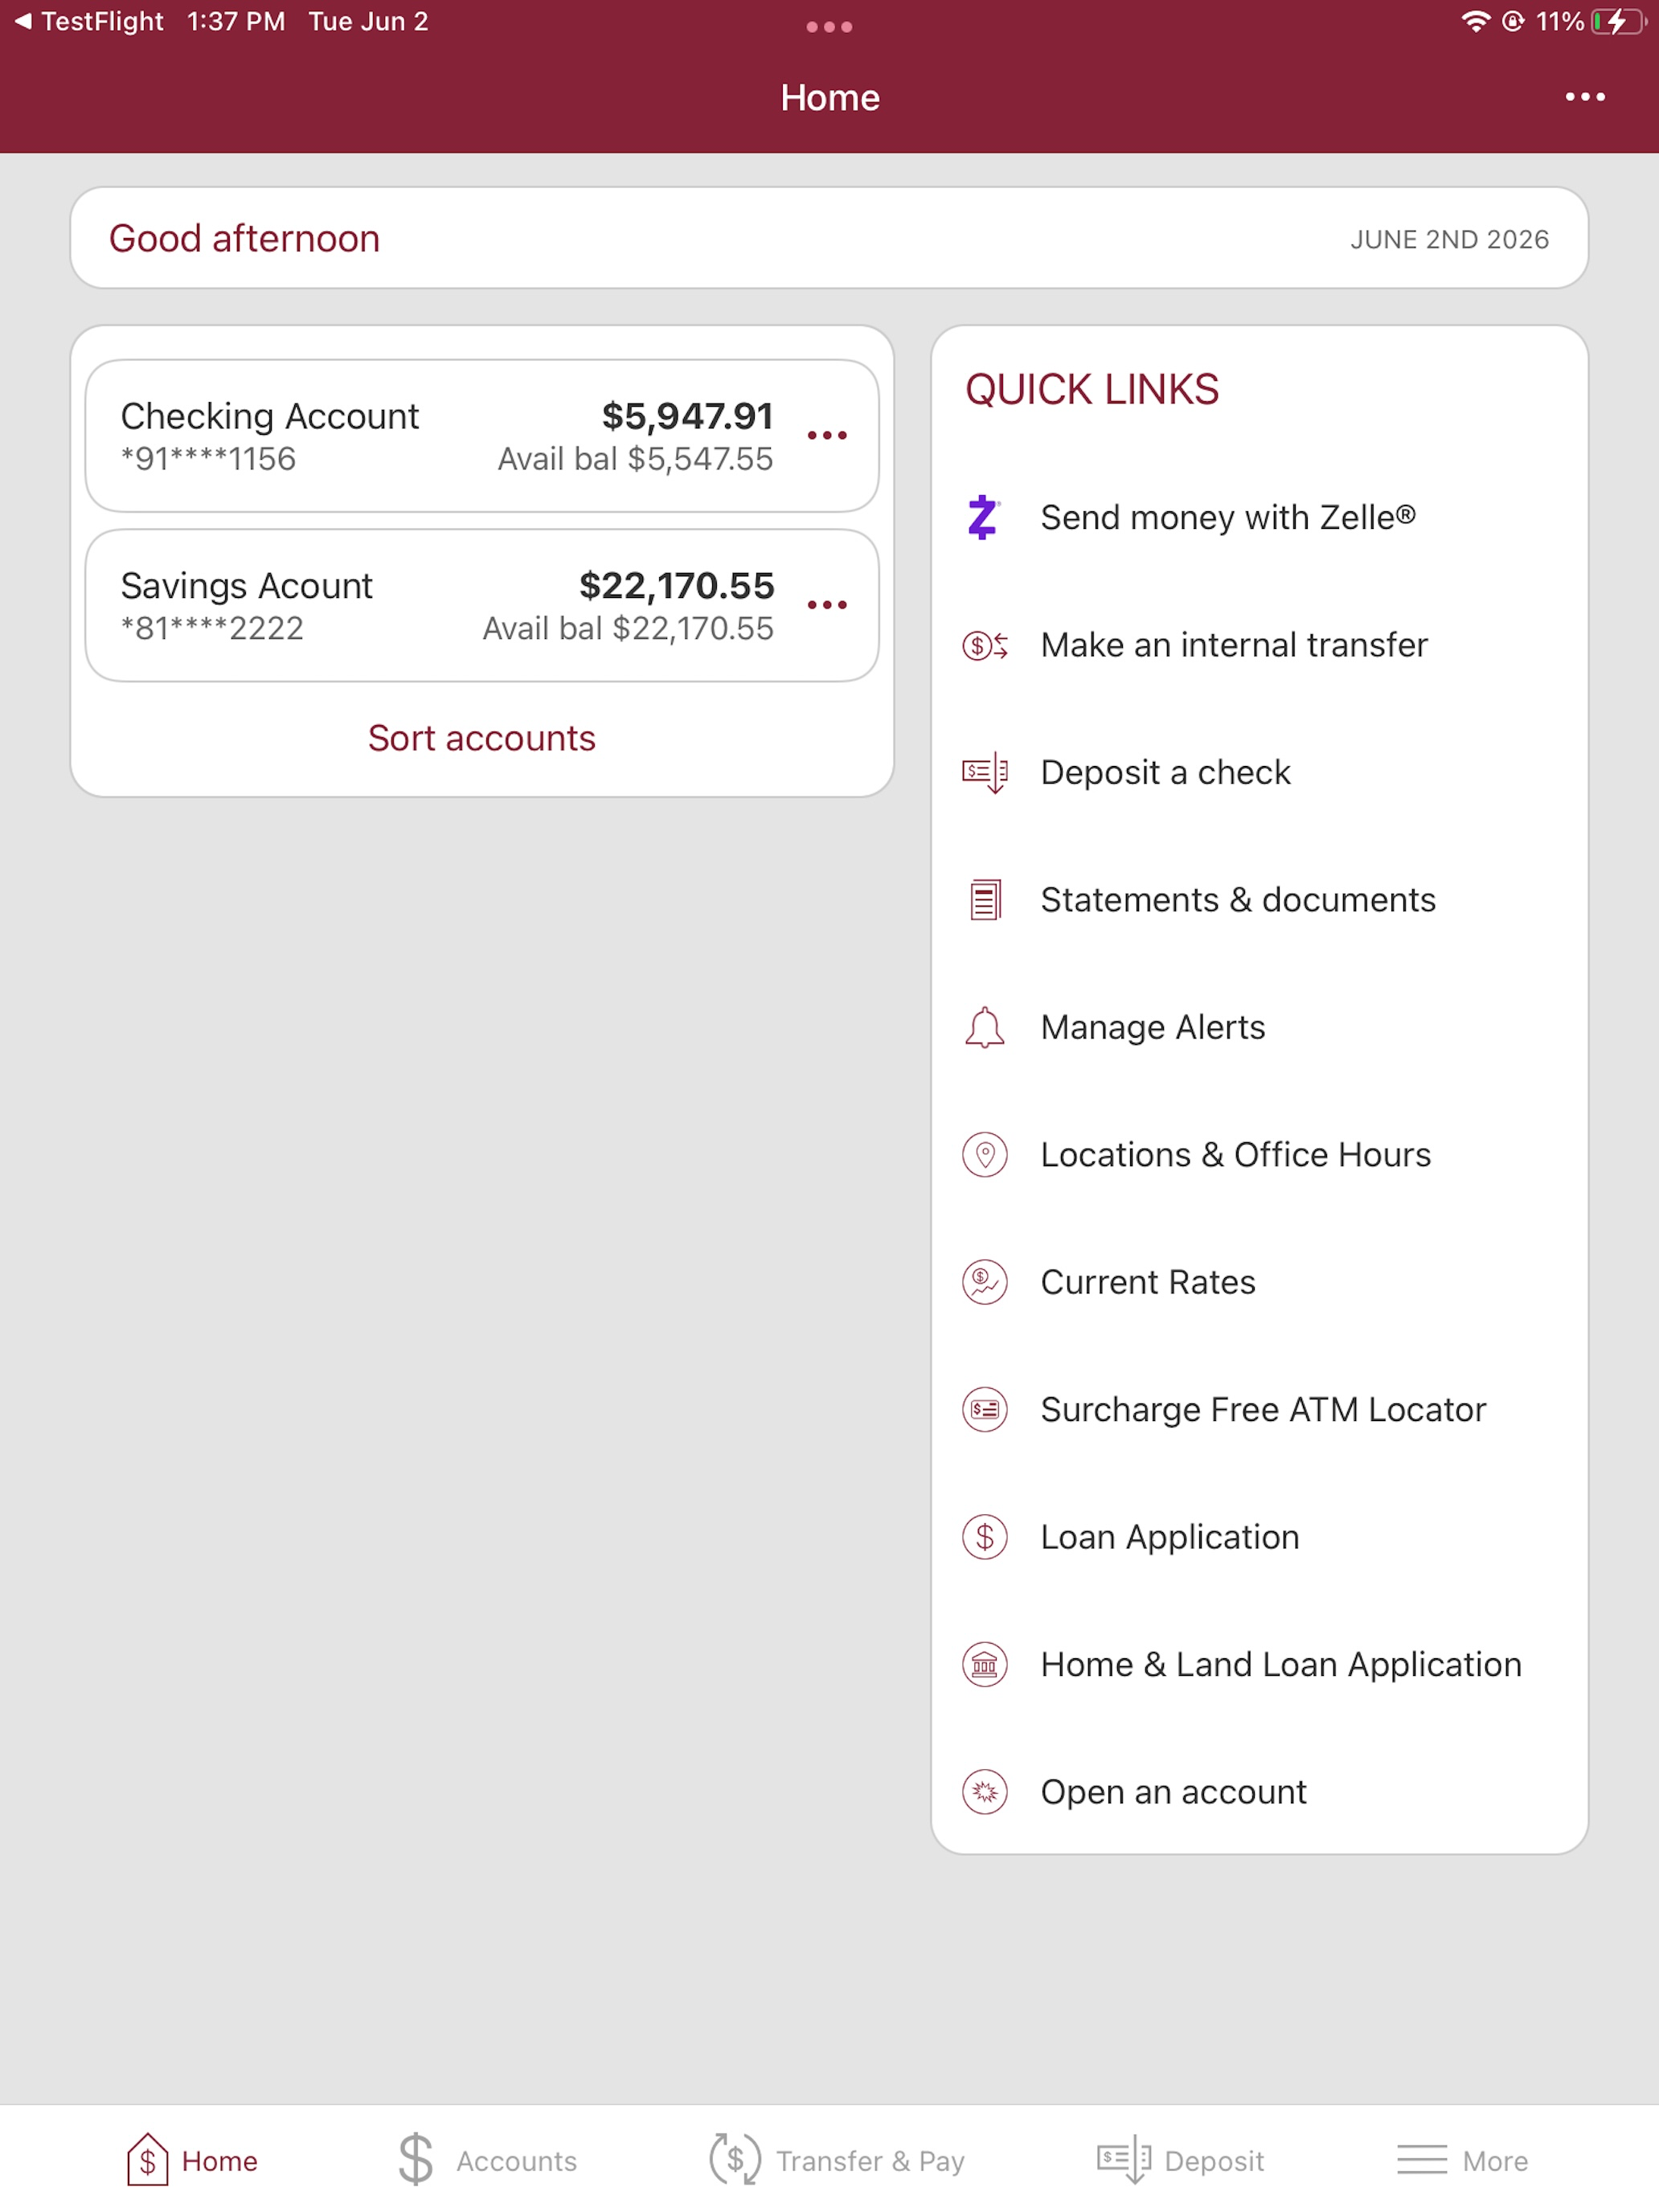Open Savings Account three-dot options menu
The image size is (1659, 2212).
[x=827, y=605]
